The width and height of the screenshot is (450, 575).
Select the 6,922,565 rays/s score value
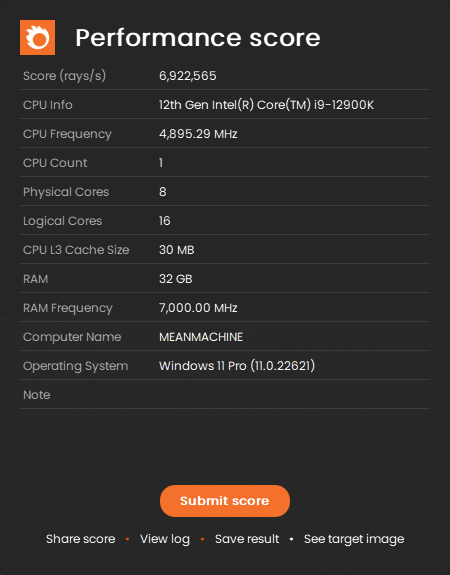coord(187,76)
